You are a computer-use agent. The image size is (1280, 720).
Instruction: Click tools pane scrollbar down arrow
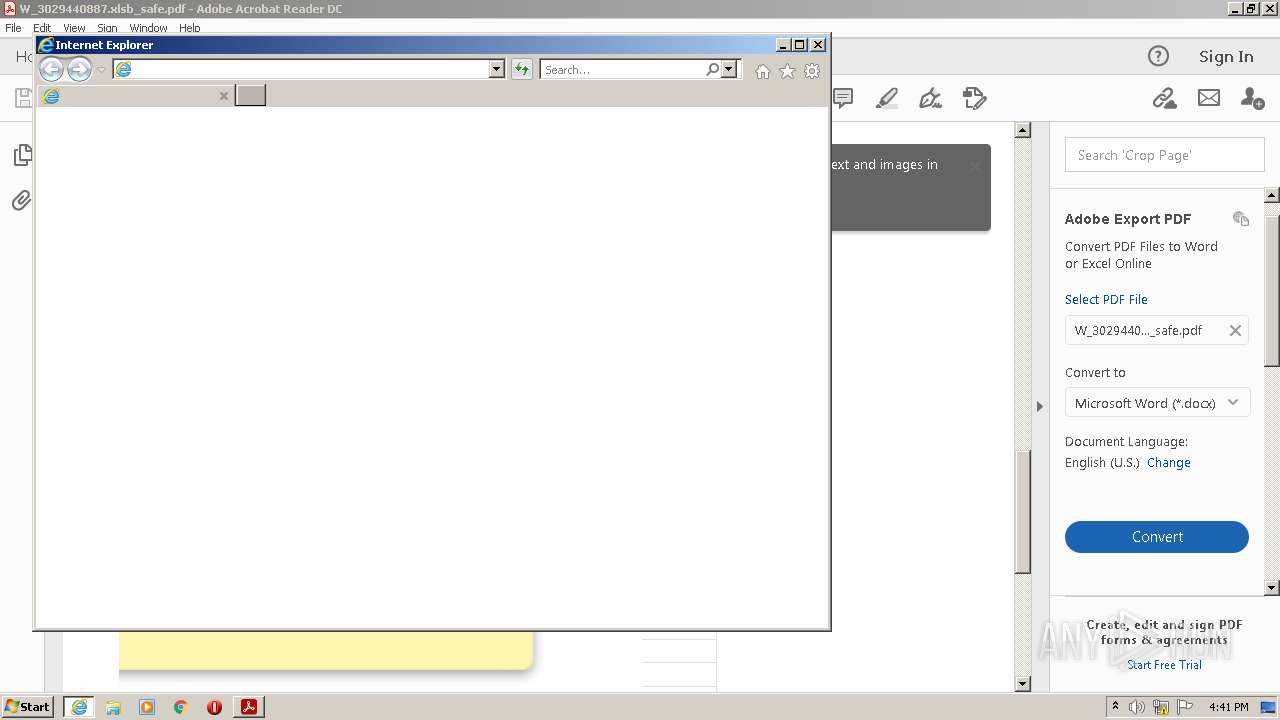point(1272,588)
